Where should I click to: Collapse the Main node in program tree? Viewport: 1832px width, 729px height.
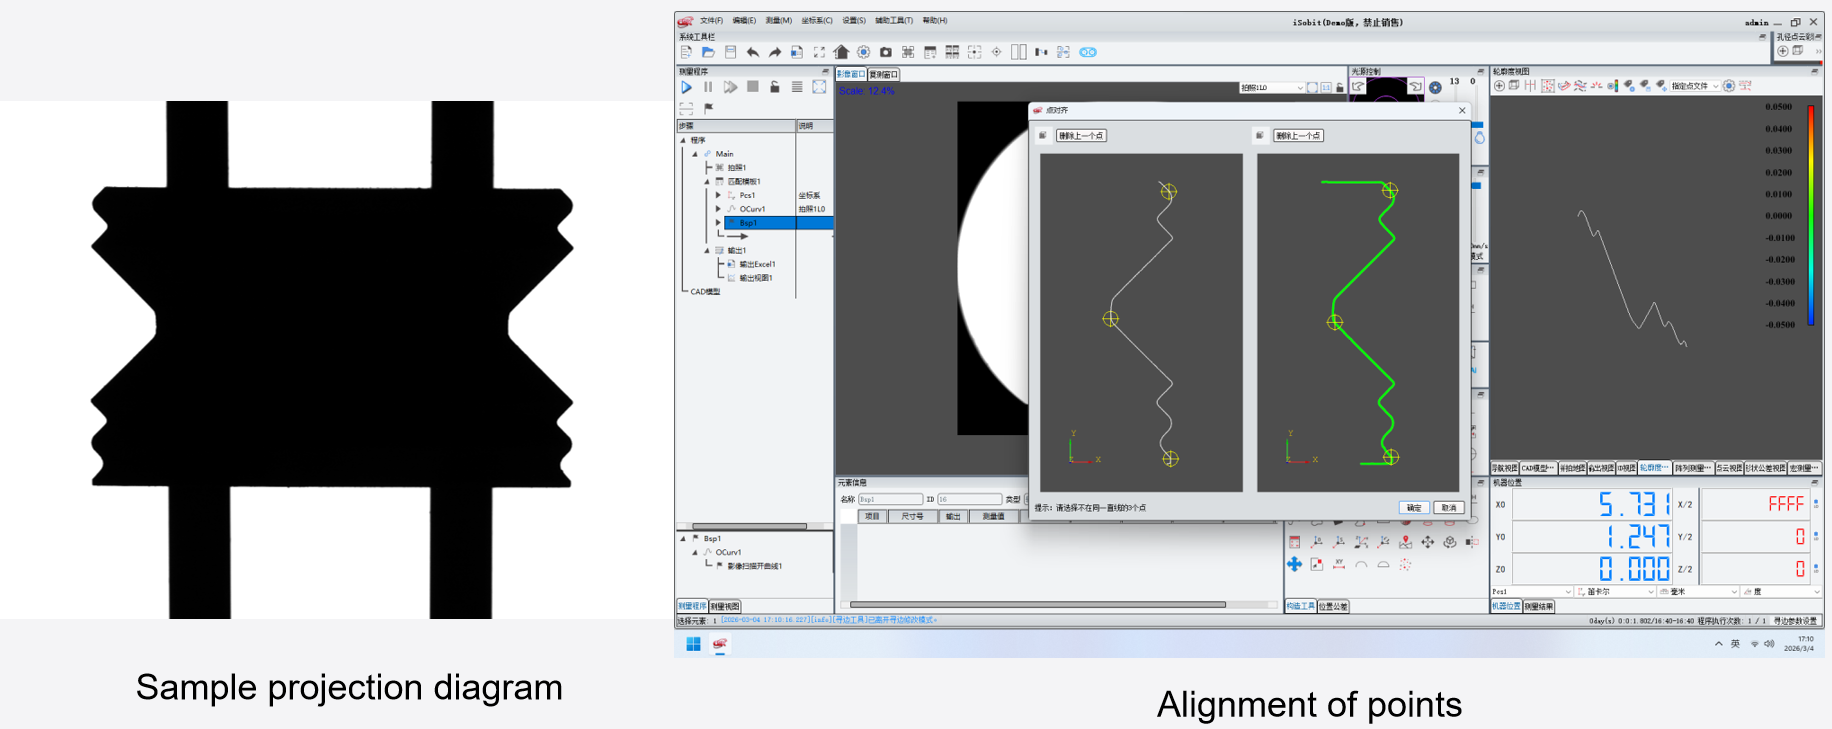695,154
